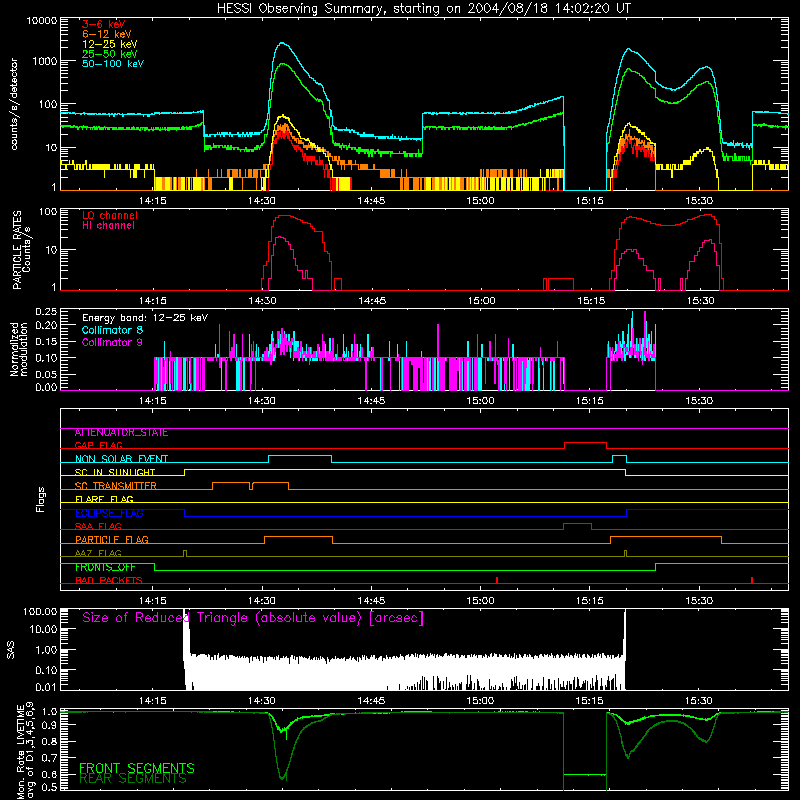
Task: Click the PARTICLE_FLAG label
Action: (x=112, y=540)
